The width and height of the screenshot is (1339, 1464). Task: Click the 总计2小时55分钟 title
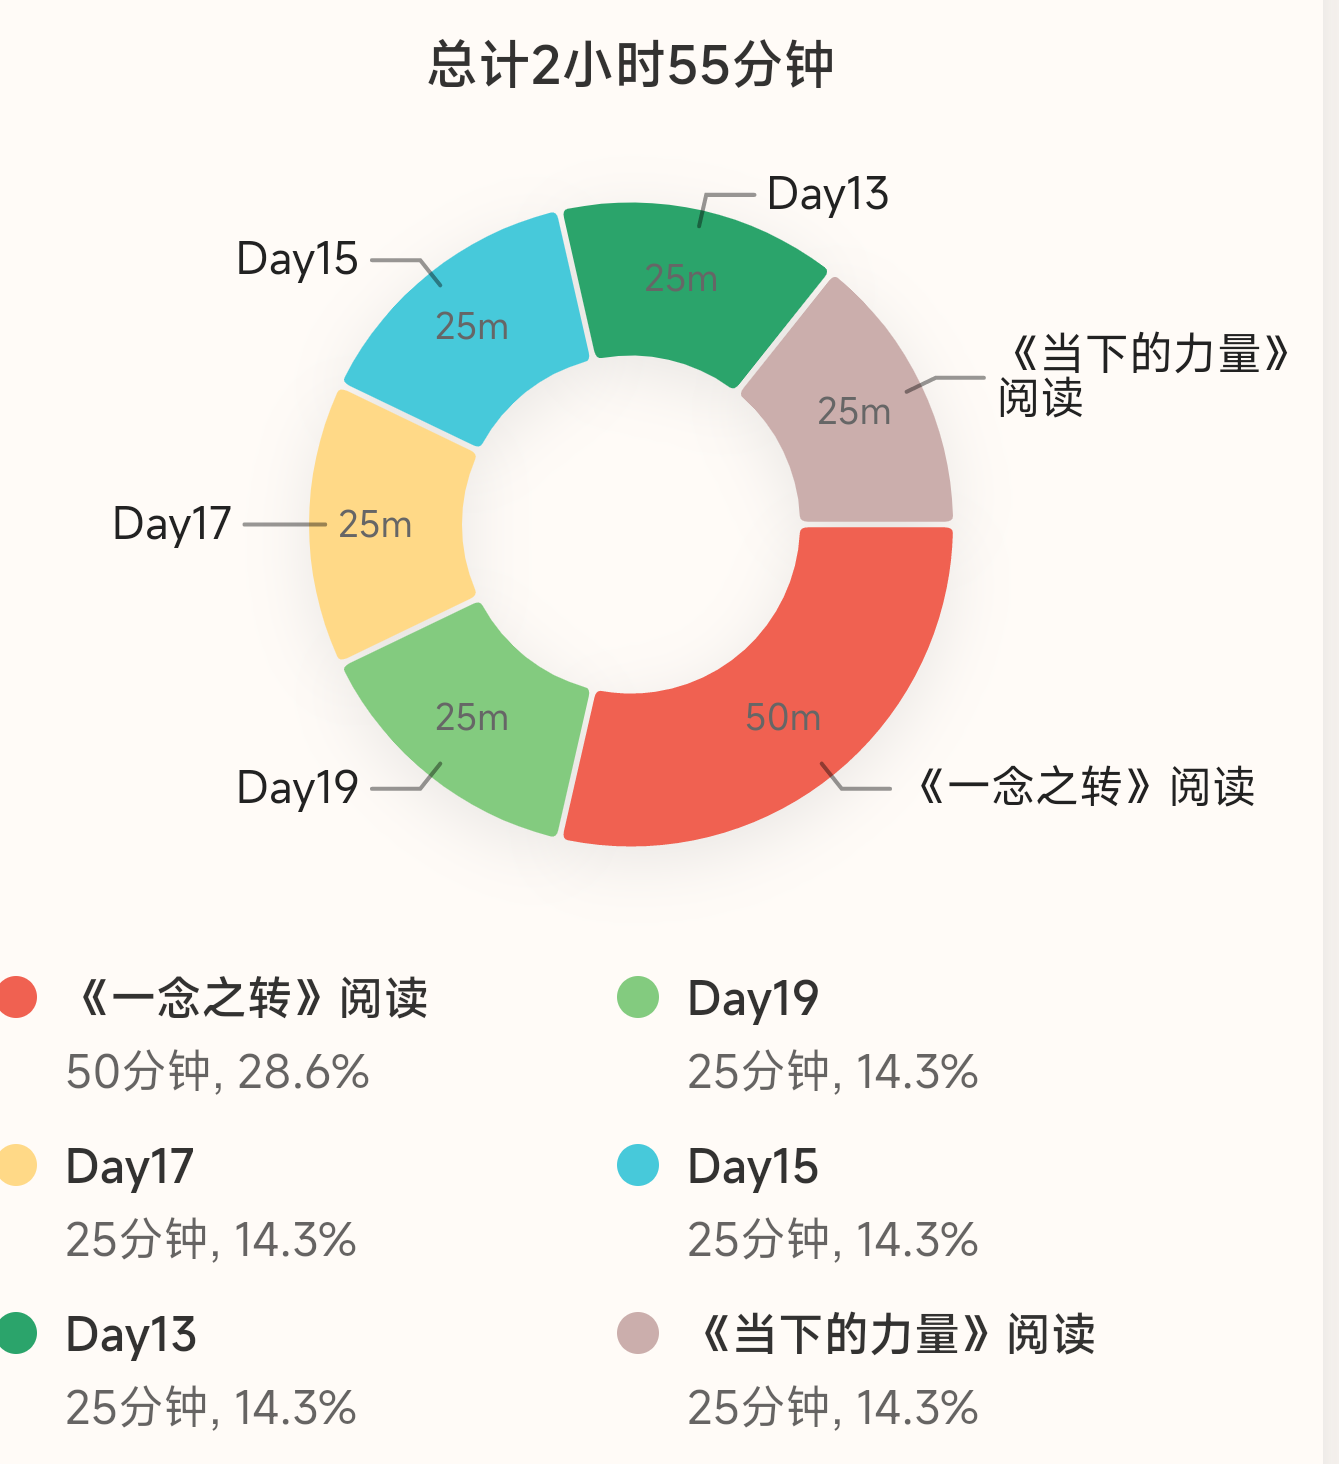pyautogui.click(x=631, y=66)
